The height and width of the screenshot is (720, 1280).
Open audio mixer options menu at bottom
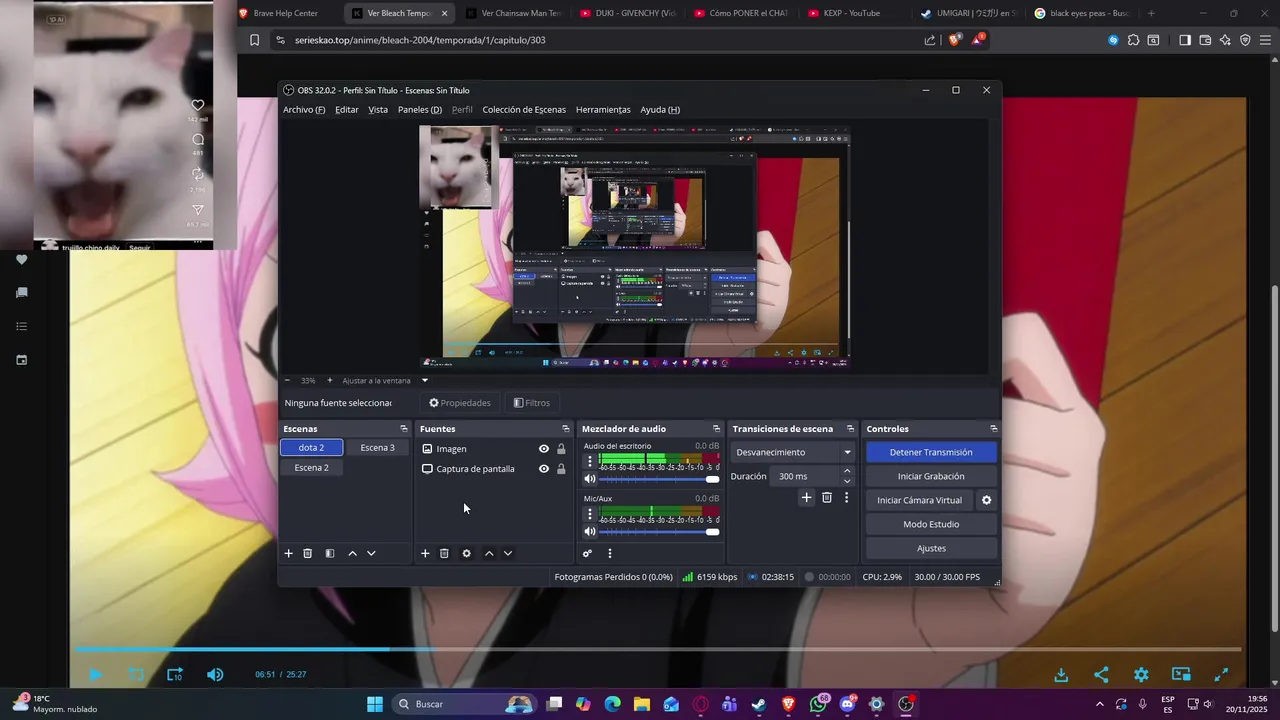[610, 553]
